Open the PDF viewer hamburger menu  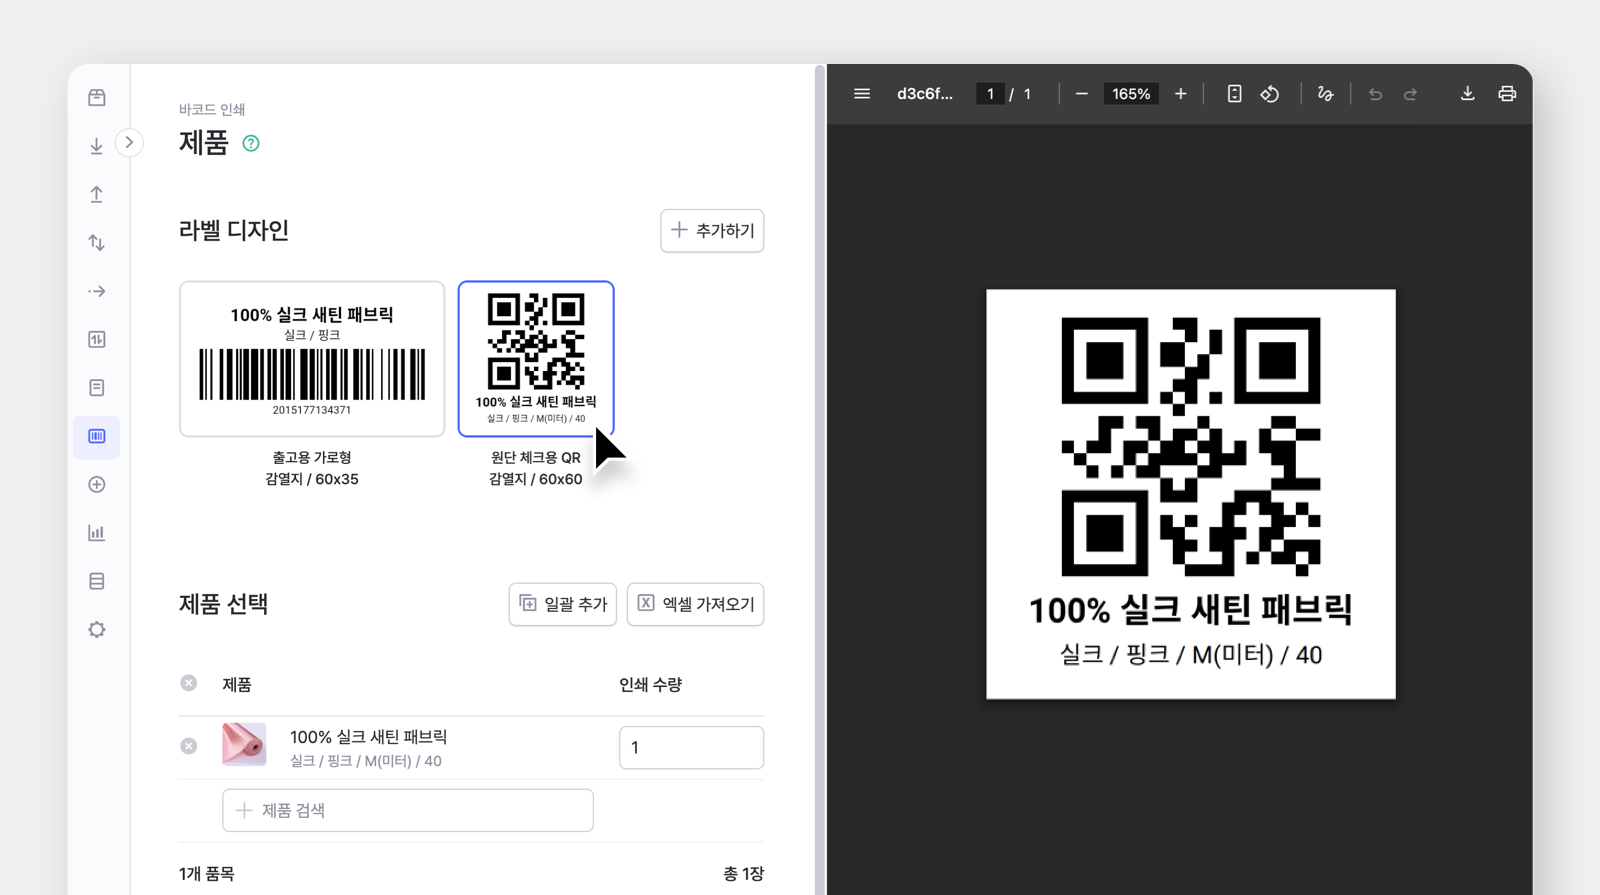862,94
